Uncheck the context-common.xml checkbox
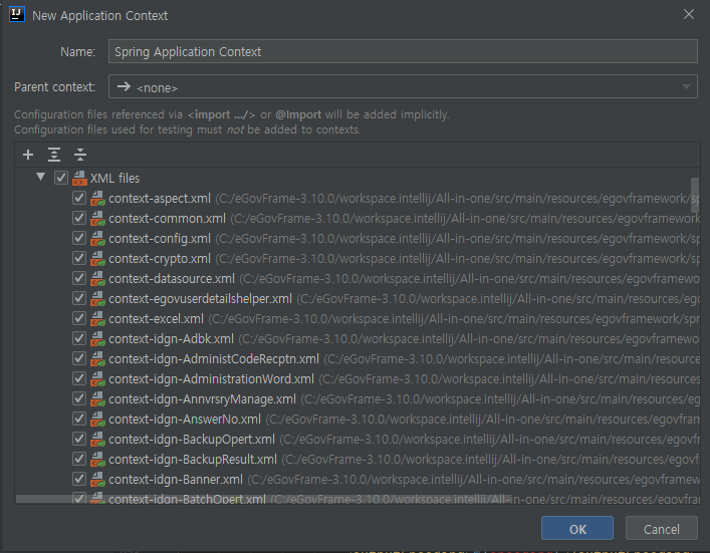This screenshot has width=710, height=553. (x=79, y=218)
